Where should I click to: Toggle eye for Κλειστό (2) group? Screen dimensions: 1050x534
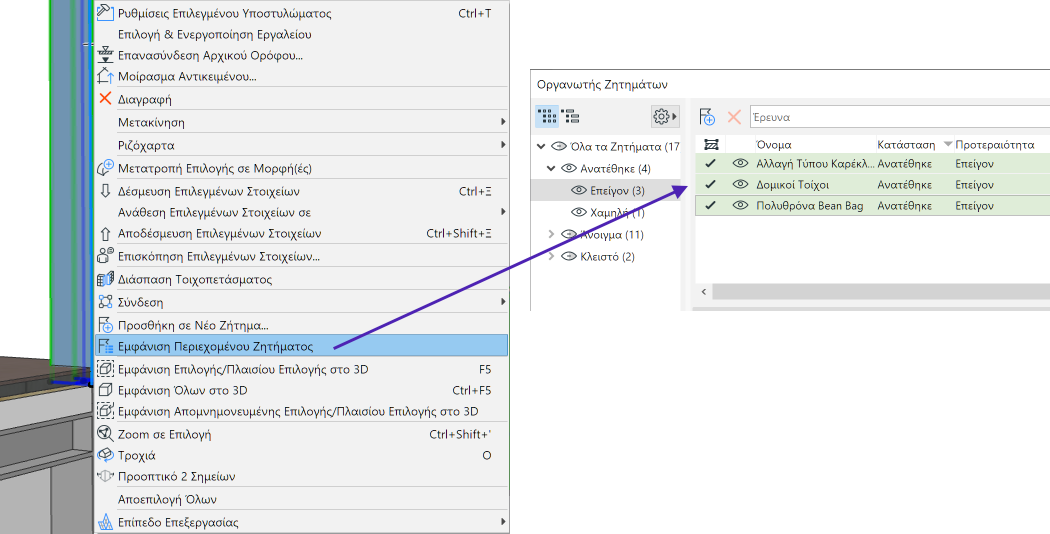(x=569, y=256)
